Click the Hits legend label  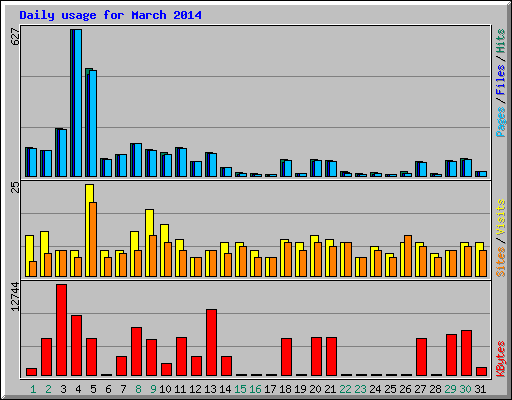pos(500,41)
